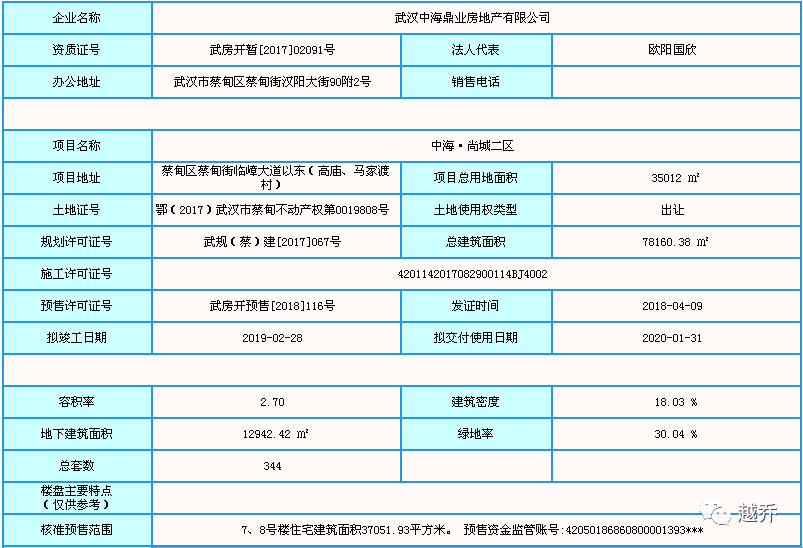Screen dimensions: 803x548
Task: Select issue date 2018-04-09
Action: (672, 306)
